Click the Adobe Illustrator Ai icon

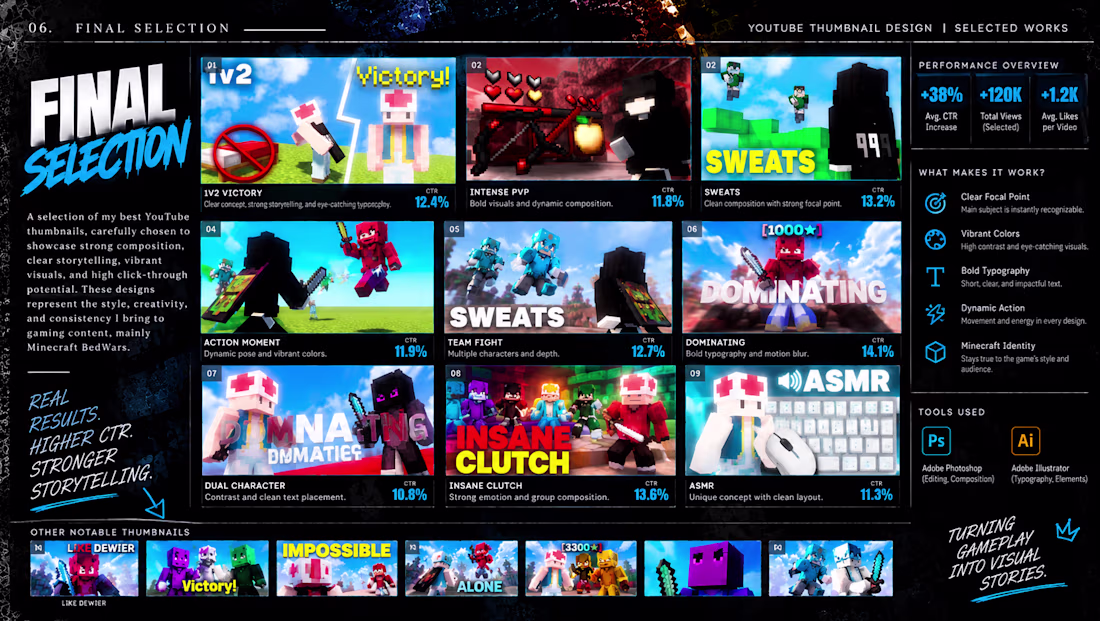click(1025, 441)
